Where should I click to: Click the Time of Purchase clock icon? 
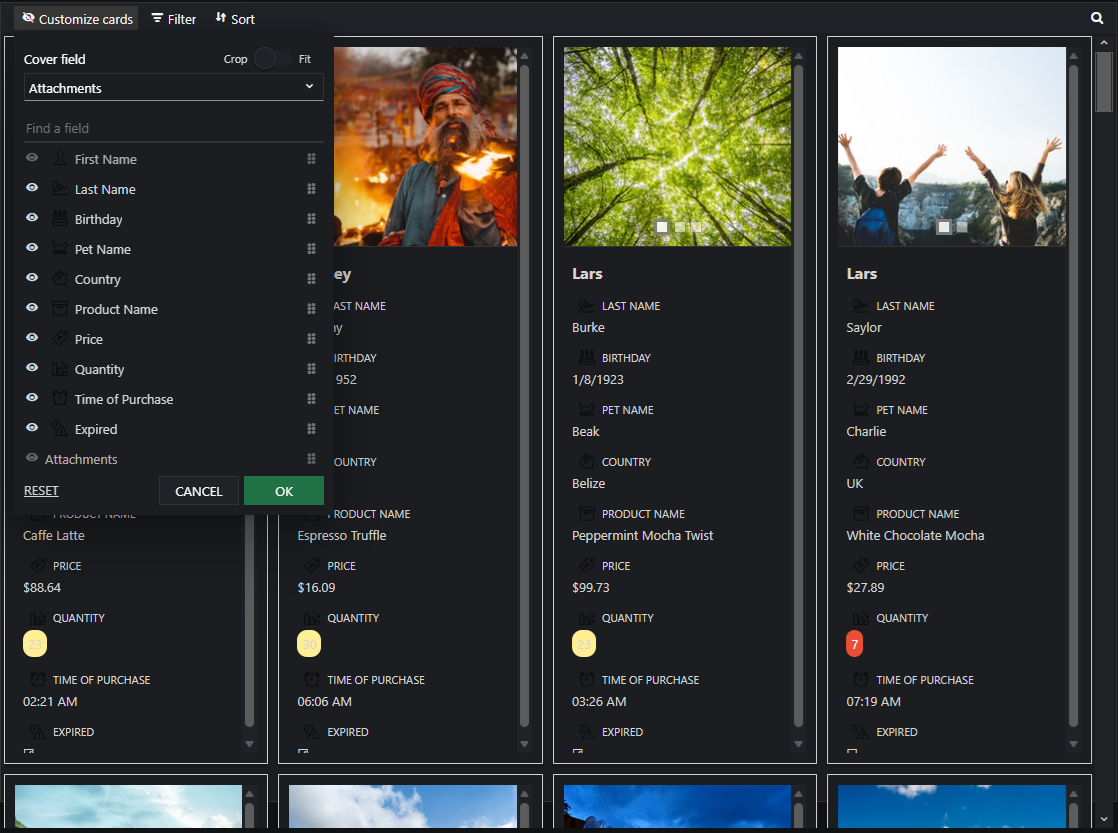pyautogui.click(x=60, y=399)
